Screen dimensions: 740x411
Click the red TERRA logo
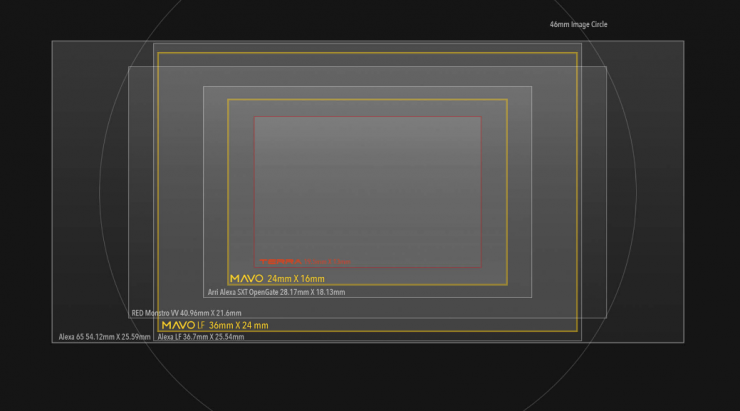coord(279,262)
